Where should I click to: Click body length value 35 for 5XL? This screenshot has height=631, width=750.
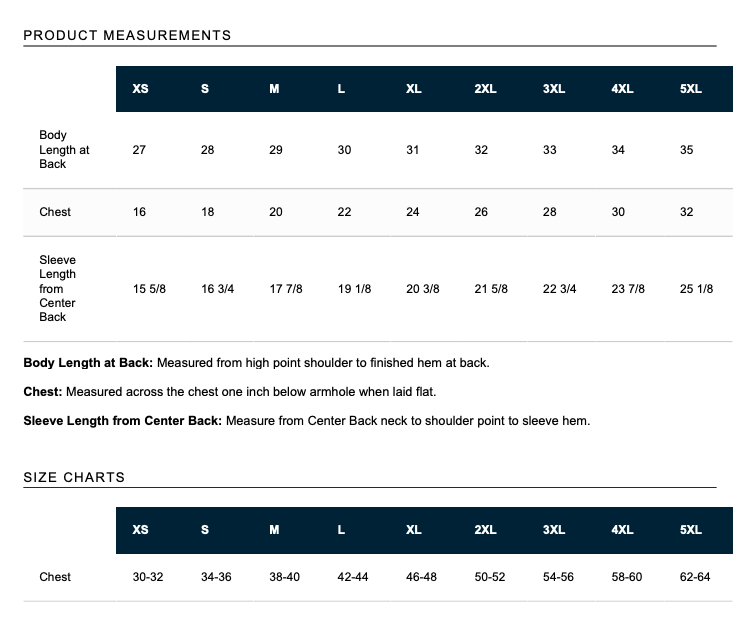(x=686, y=150)
